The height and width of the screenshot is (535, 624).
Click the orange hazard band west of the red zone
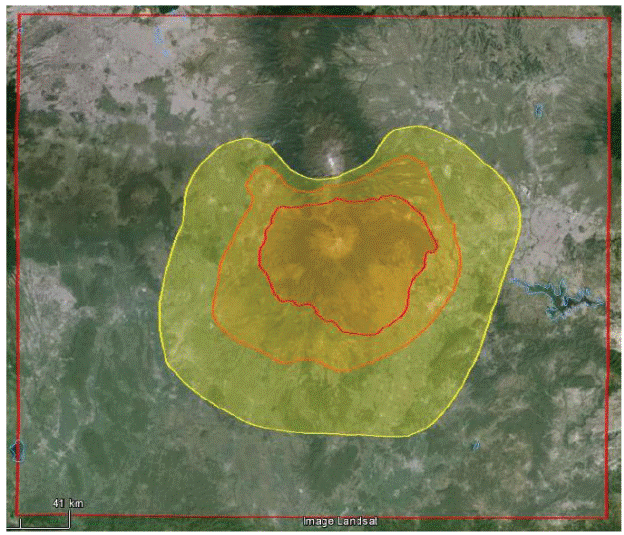click(240, 280)
